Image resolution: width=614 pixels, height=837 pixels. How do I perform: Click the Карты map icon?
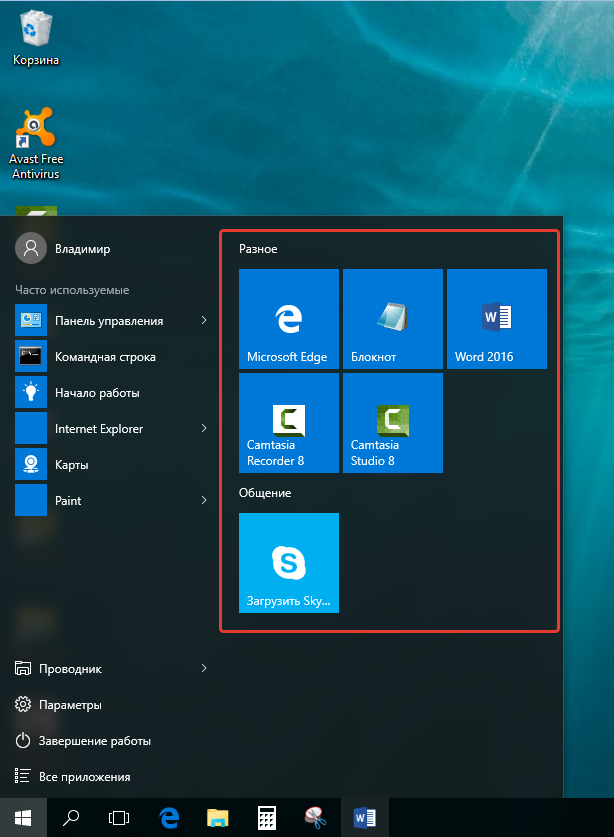31,464
